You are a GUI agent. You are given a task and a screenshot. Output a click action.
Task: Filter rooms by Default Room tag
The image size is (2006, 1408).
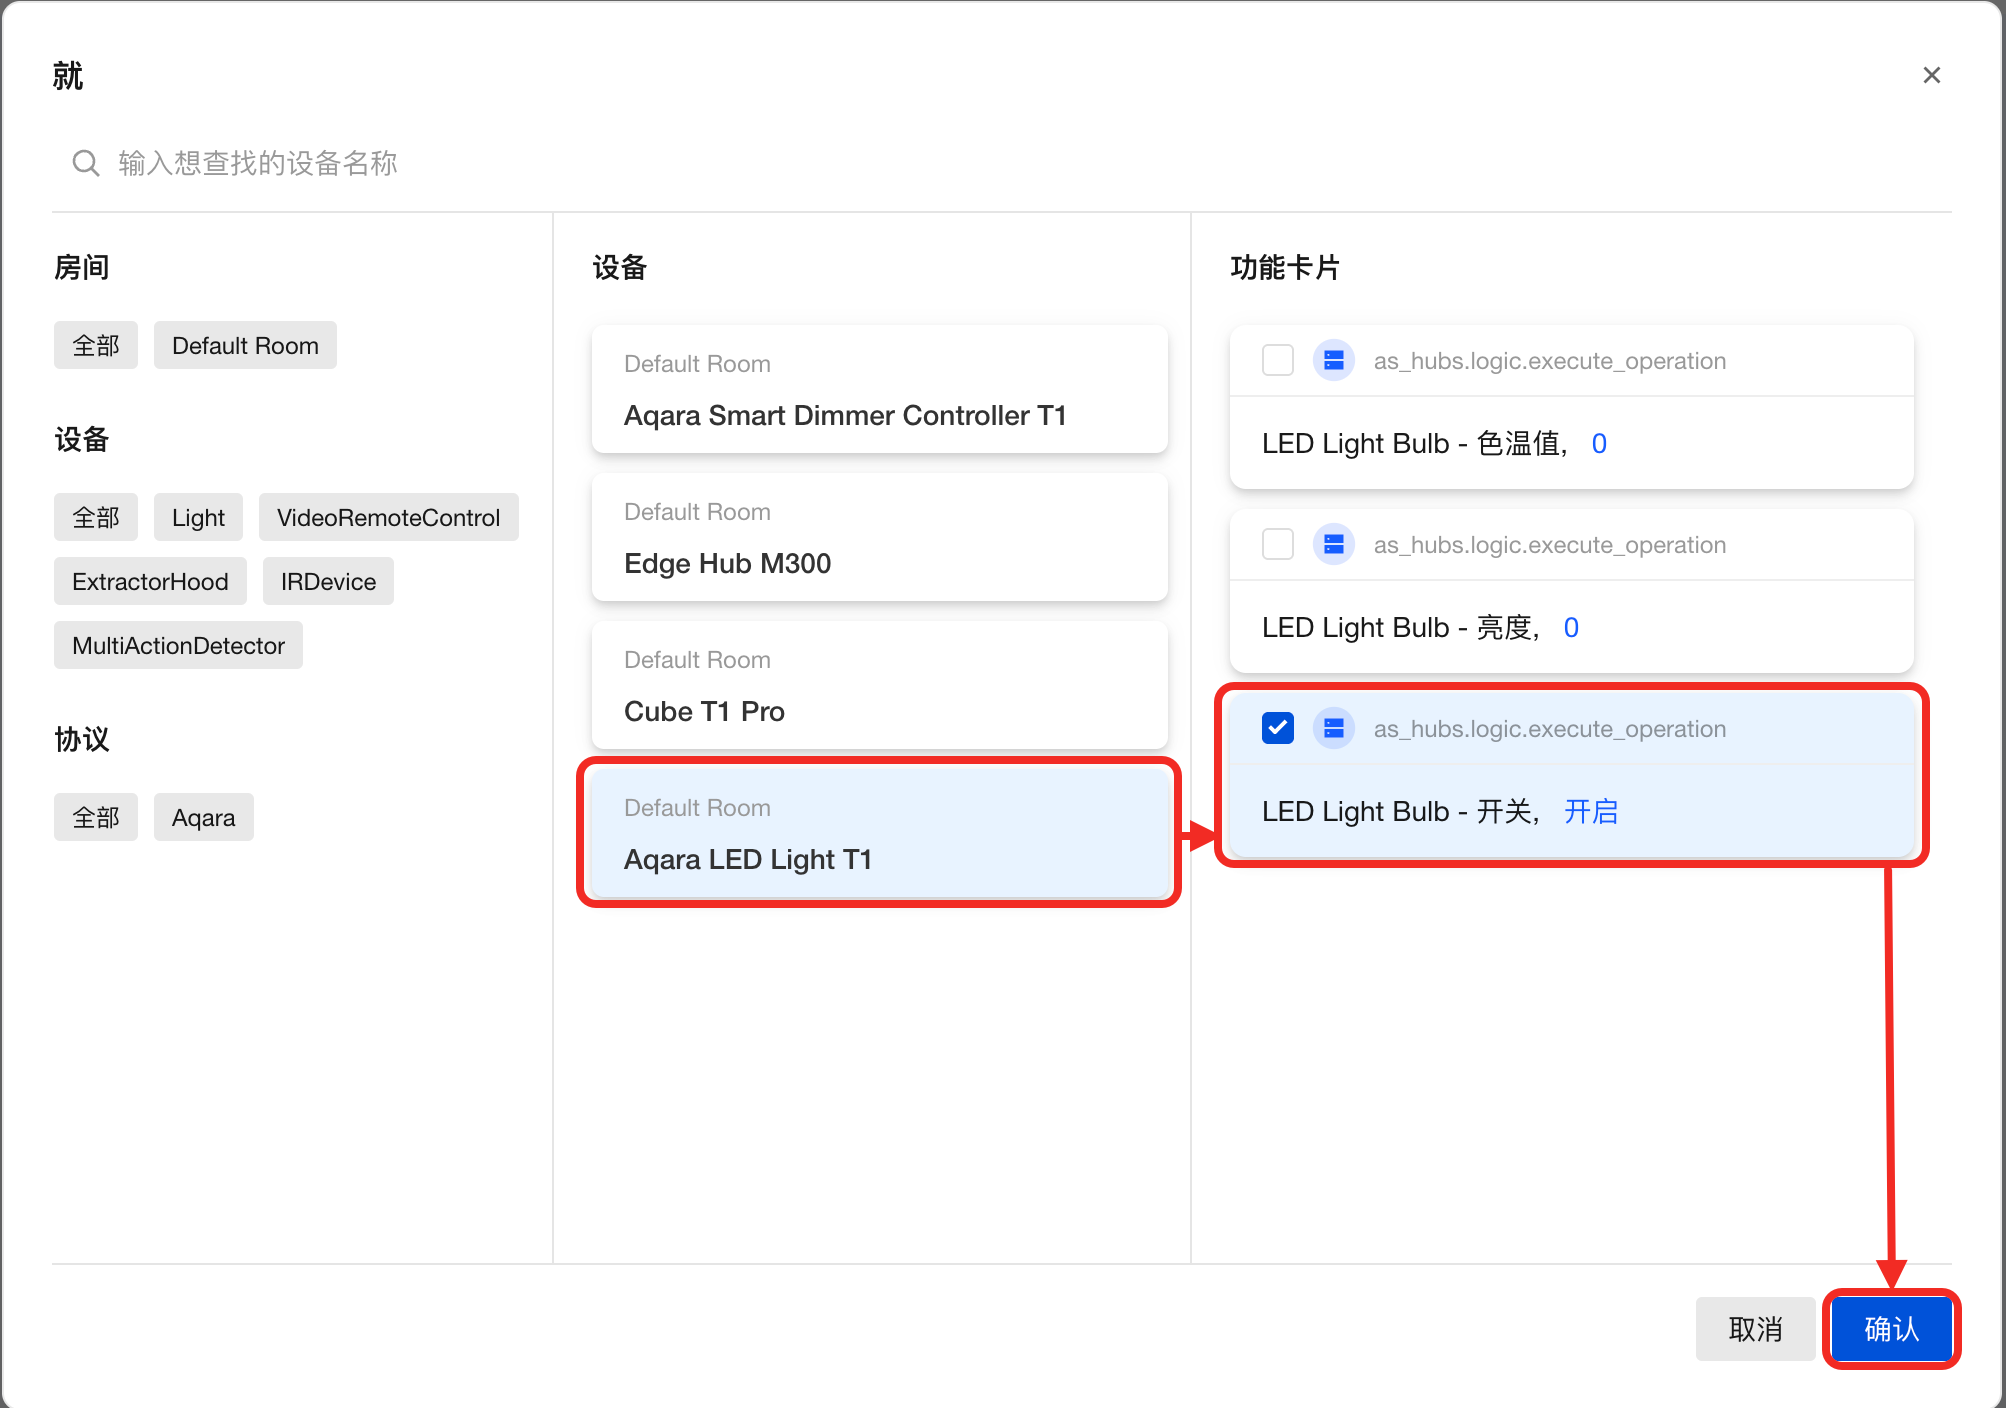tap(245, 345)
